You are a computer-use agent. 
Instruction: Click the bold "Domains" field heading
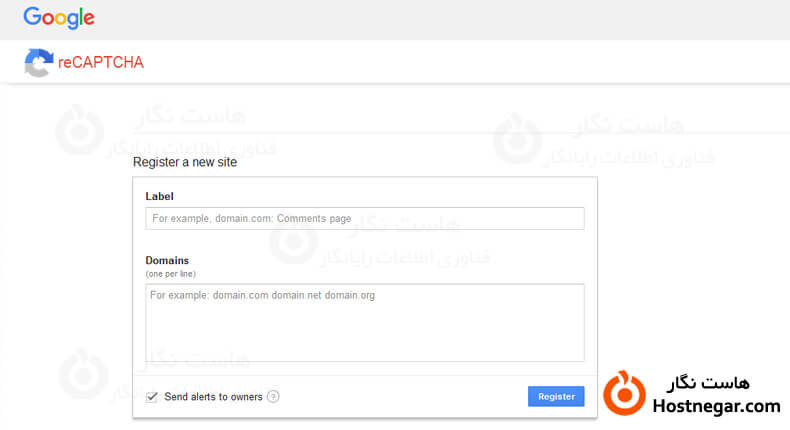(x=167, y=261)
